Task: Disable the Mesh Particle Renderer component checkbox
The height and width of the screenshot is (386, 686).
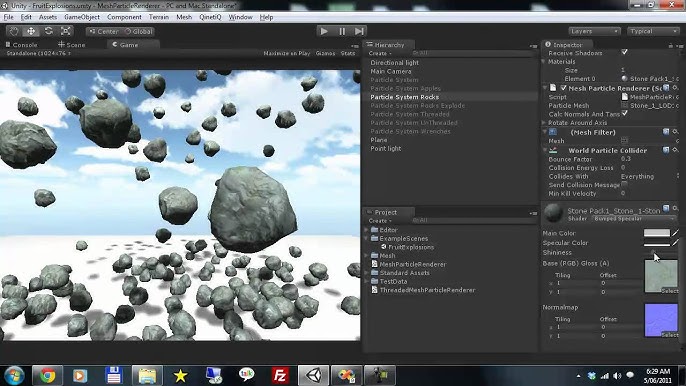Action: point(564,88)
